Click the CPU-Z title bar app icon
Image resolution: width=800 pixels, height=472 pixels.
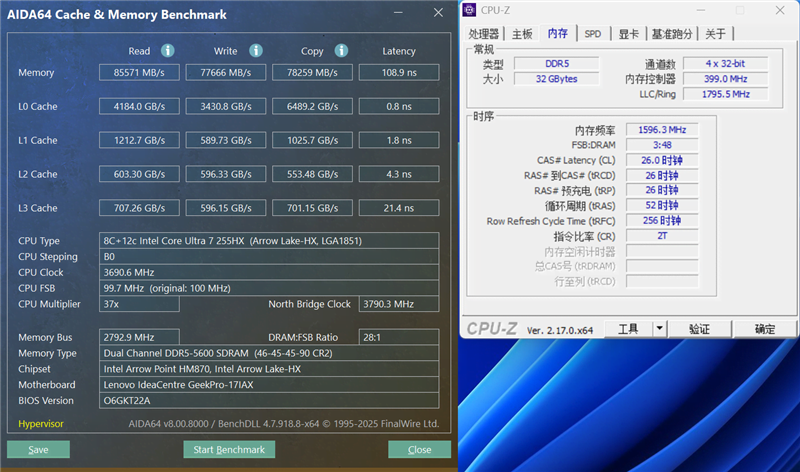[470, 10]
